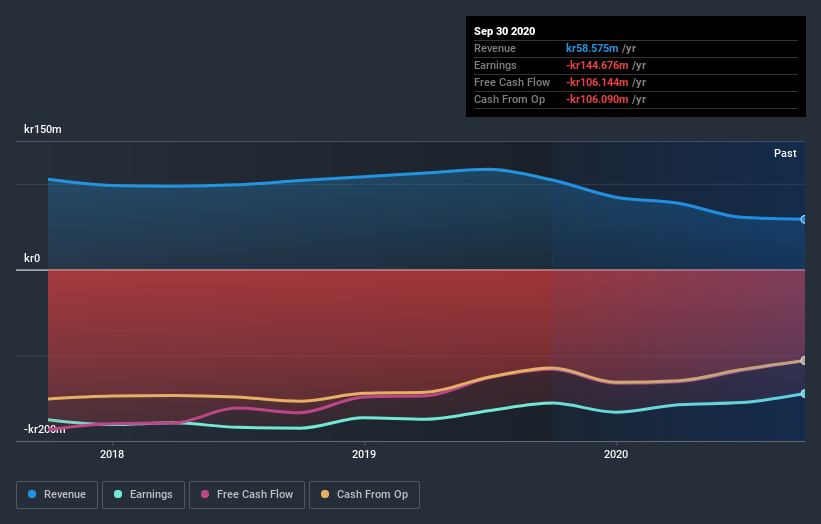
Task: Click the Free Cash Flow label in tooltip
Action: (512, 82)
